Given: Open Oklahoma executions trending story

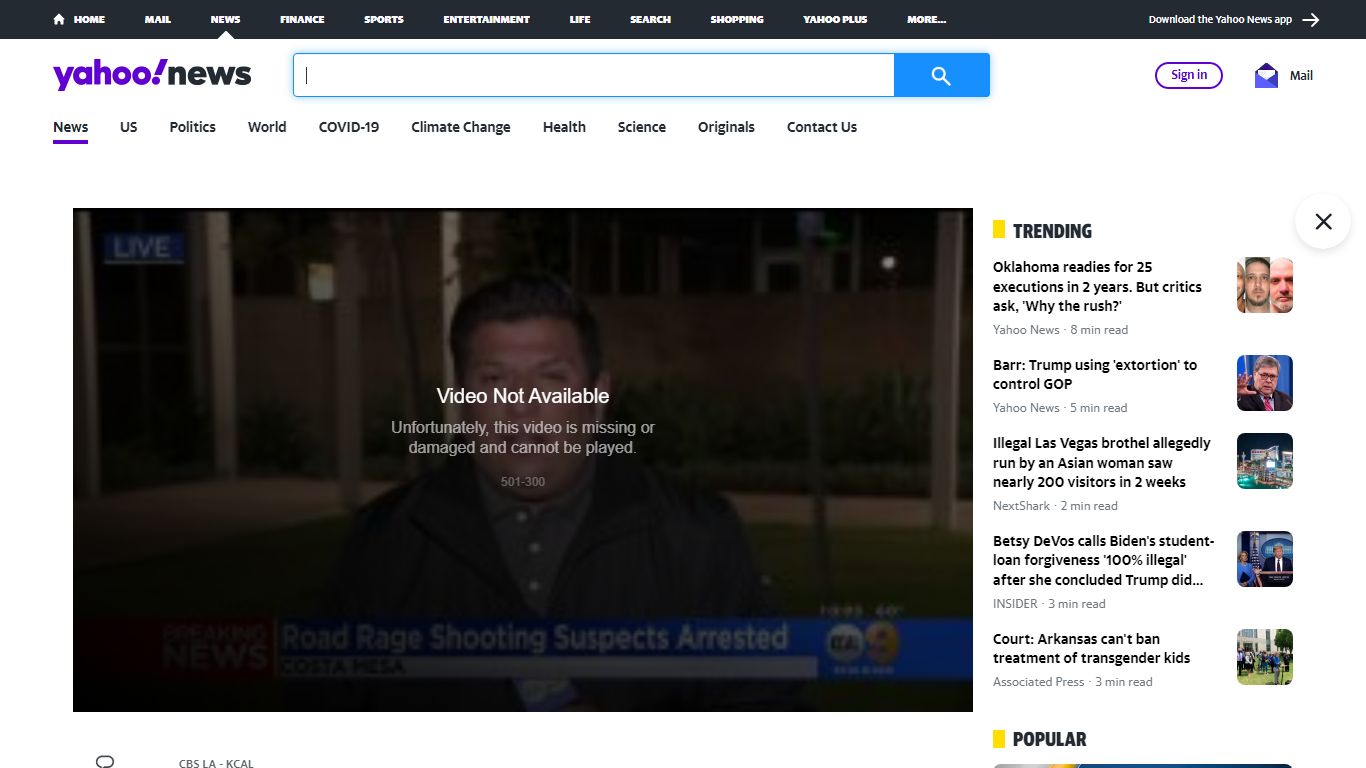Looking at the screenshot, I should click(1097, 287).
